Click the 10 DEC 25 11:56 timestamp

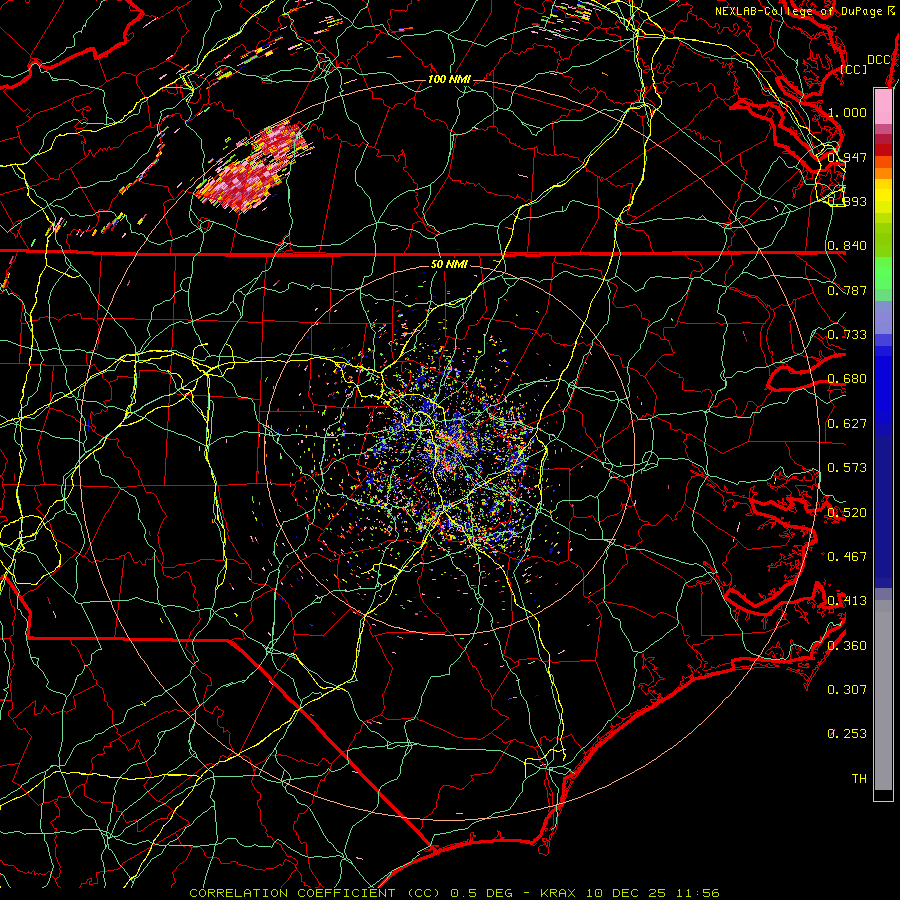click(653, 893)
